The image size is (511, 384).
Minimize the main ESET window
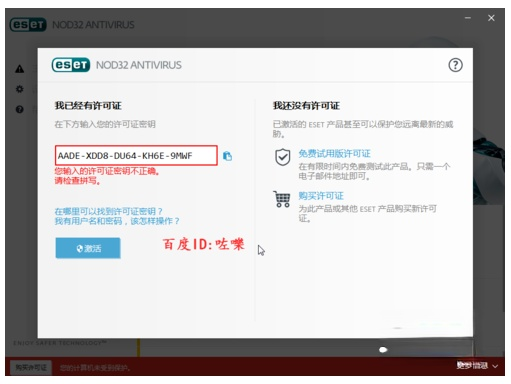[468, 18]
